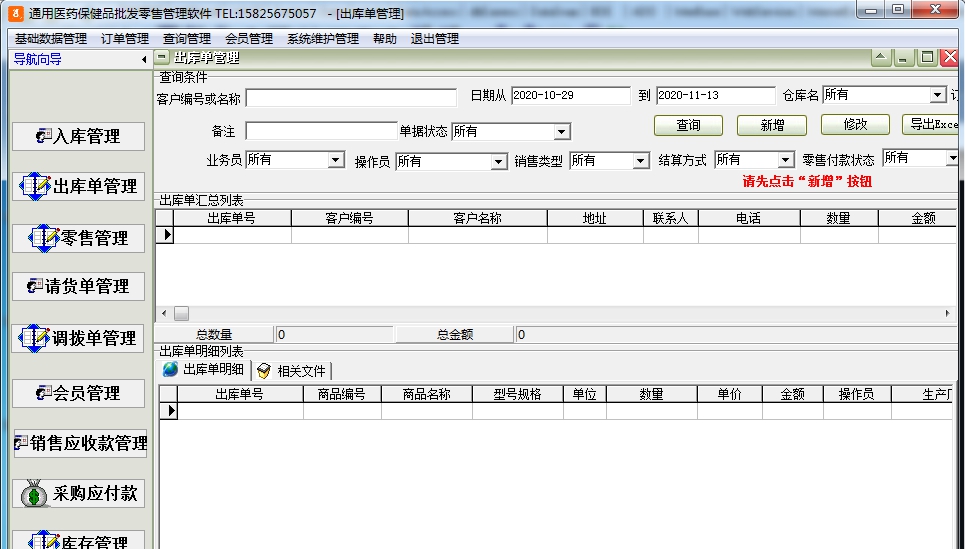Click the 总金额 value field showing 0

[x=736, y=335]
